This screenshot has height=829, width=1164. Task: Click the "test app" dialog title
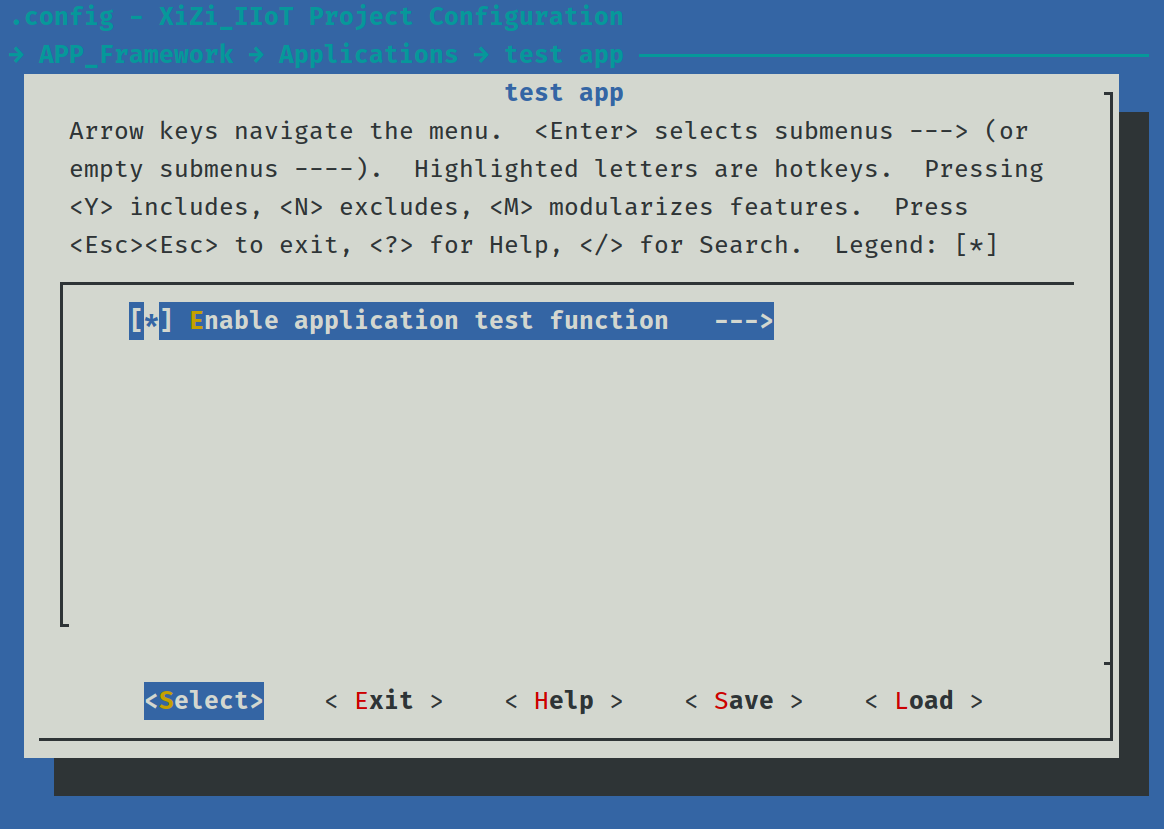coord(564,93)
